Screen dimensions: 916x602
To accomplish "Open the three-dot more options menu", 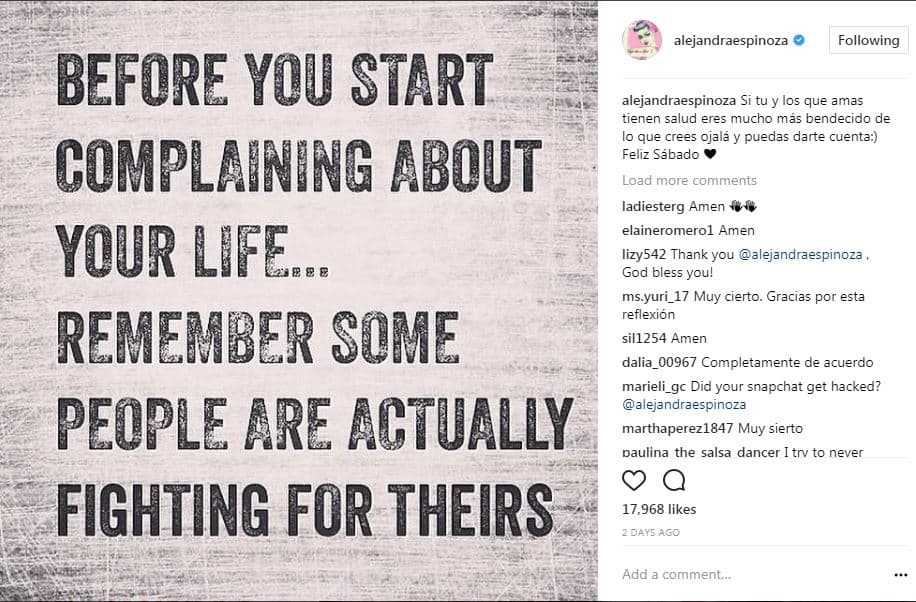I will (900, 575).
